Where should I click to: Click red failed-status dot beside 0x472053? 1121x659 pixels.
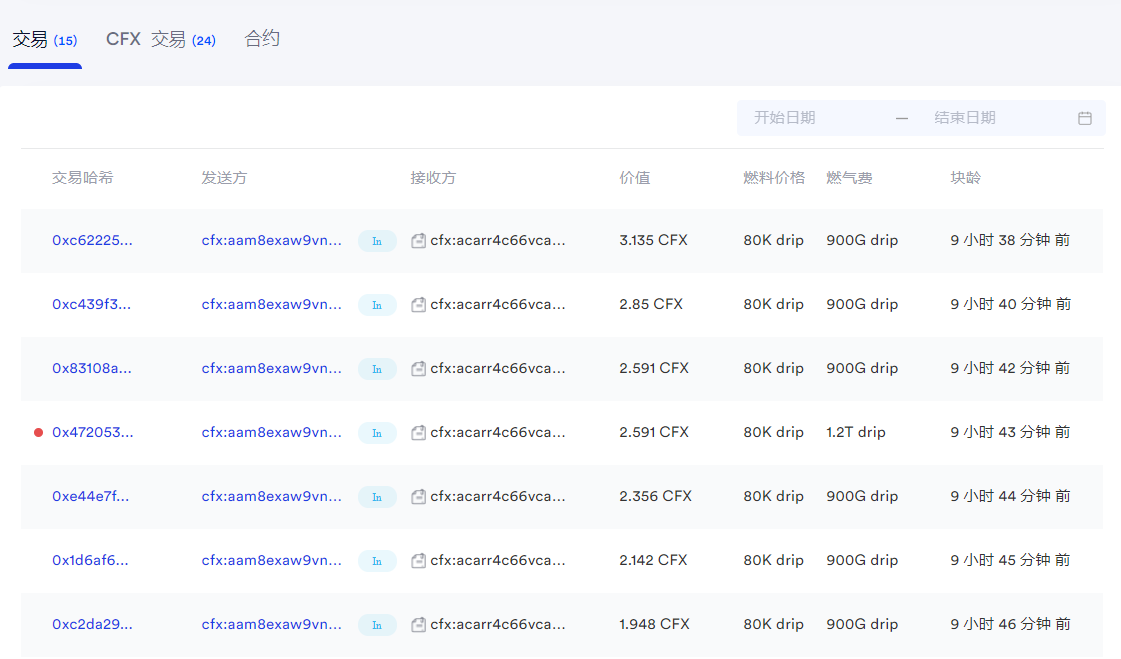39,432
